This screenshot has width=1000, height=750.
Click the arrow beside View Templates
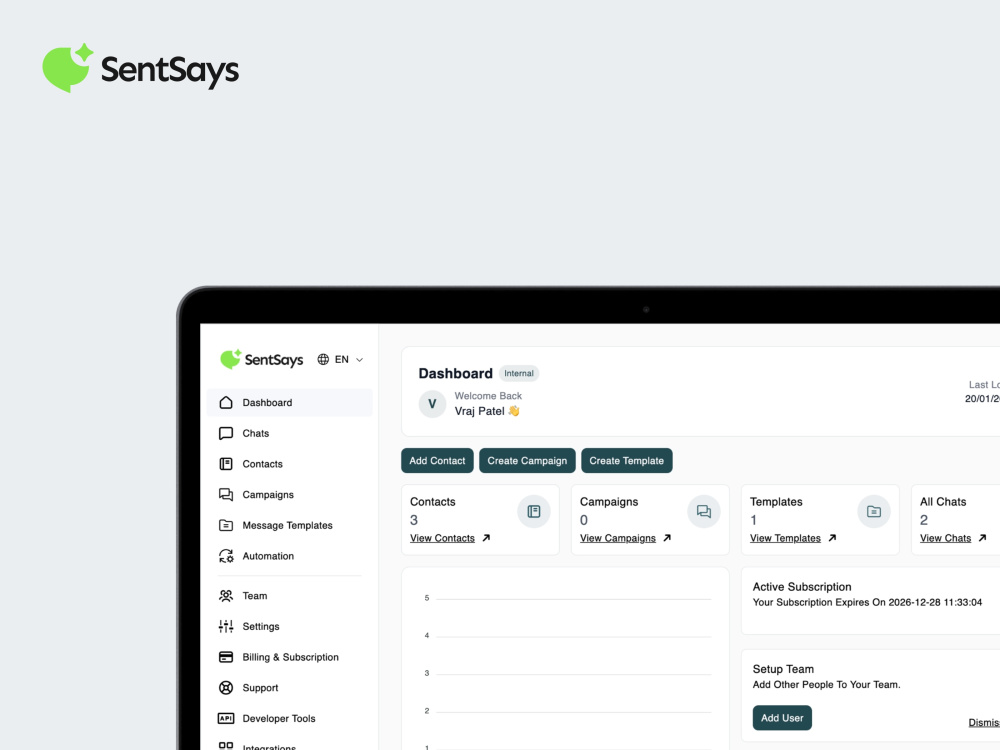[x=832, y=538]
